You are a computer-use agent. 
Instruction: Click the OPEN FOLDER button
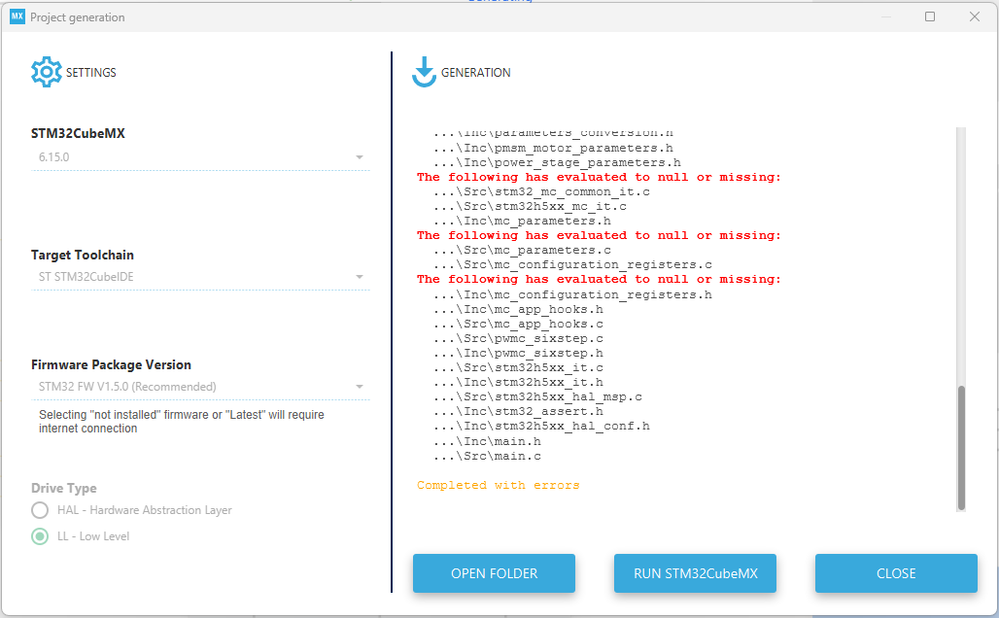pos(494,573)
